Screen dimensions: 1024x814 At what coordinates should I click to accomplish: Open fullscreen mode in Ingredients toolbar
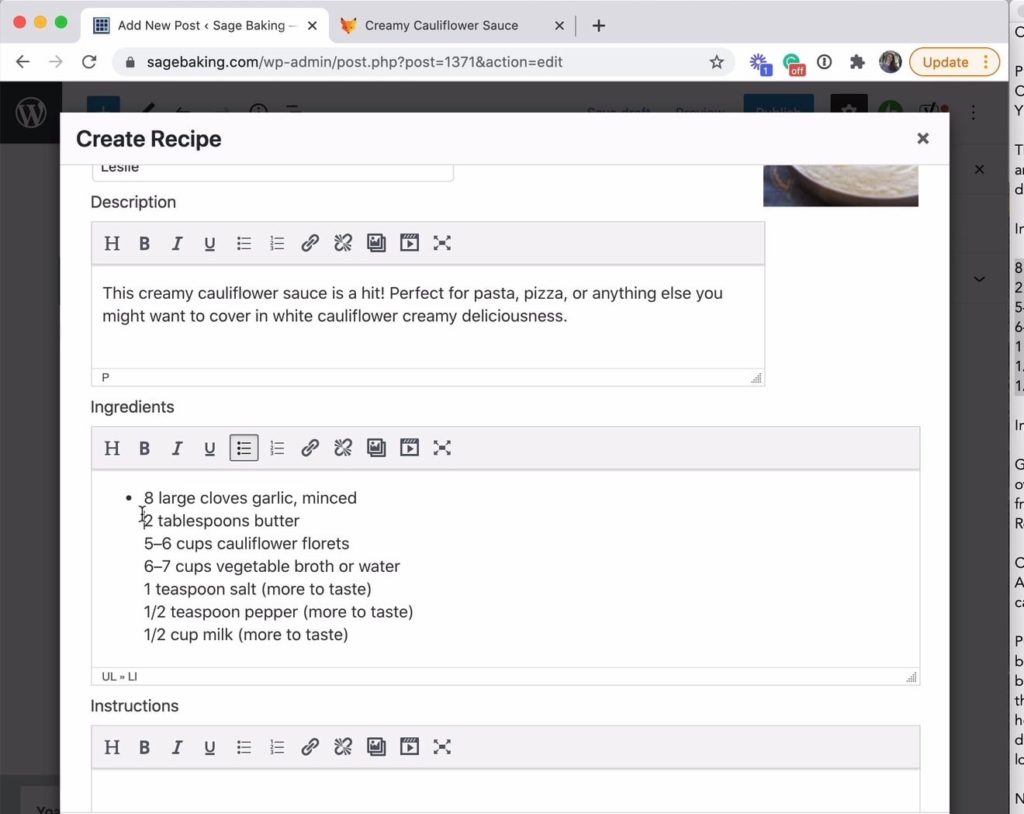click(442, 448)
